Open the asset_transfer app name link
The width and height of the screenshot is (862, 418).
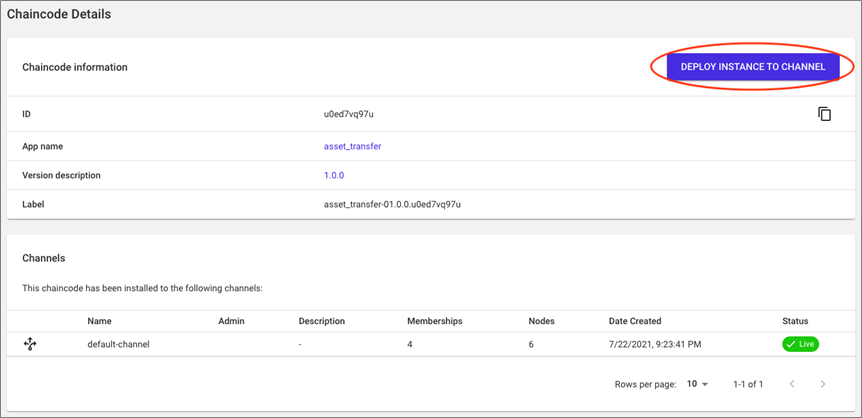point(352,146)
